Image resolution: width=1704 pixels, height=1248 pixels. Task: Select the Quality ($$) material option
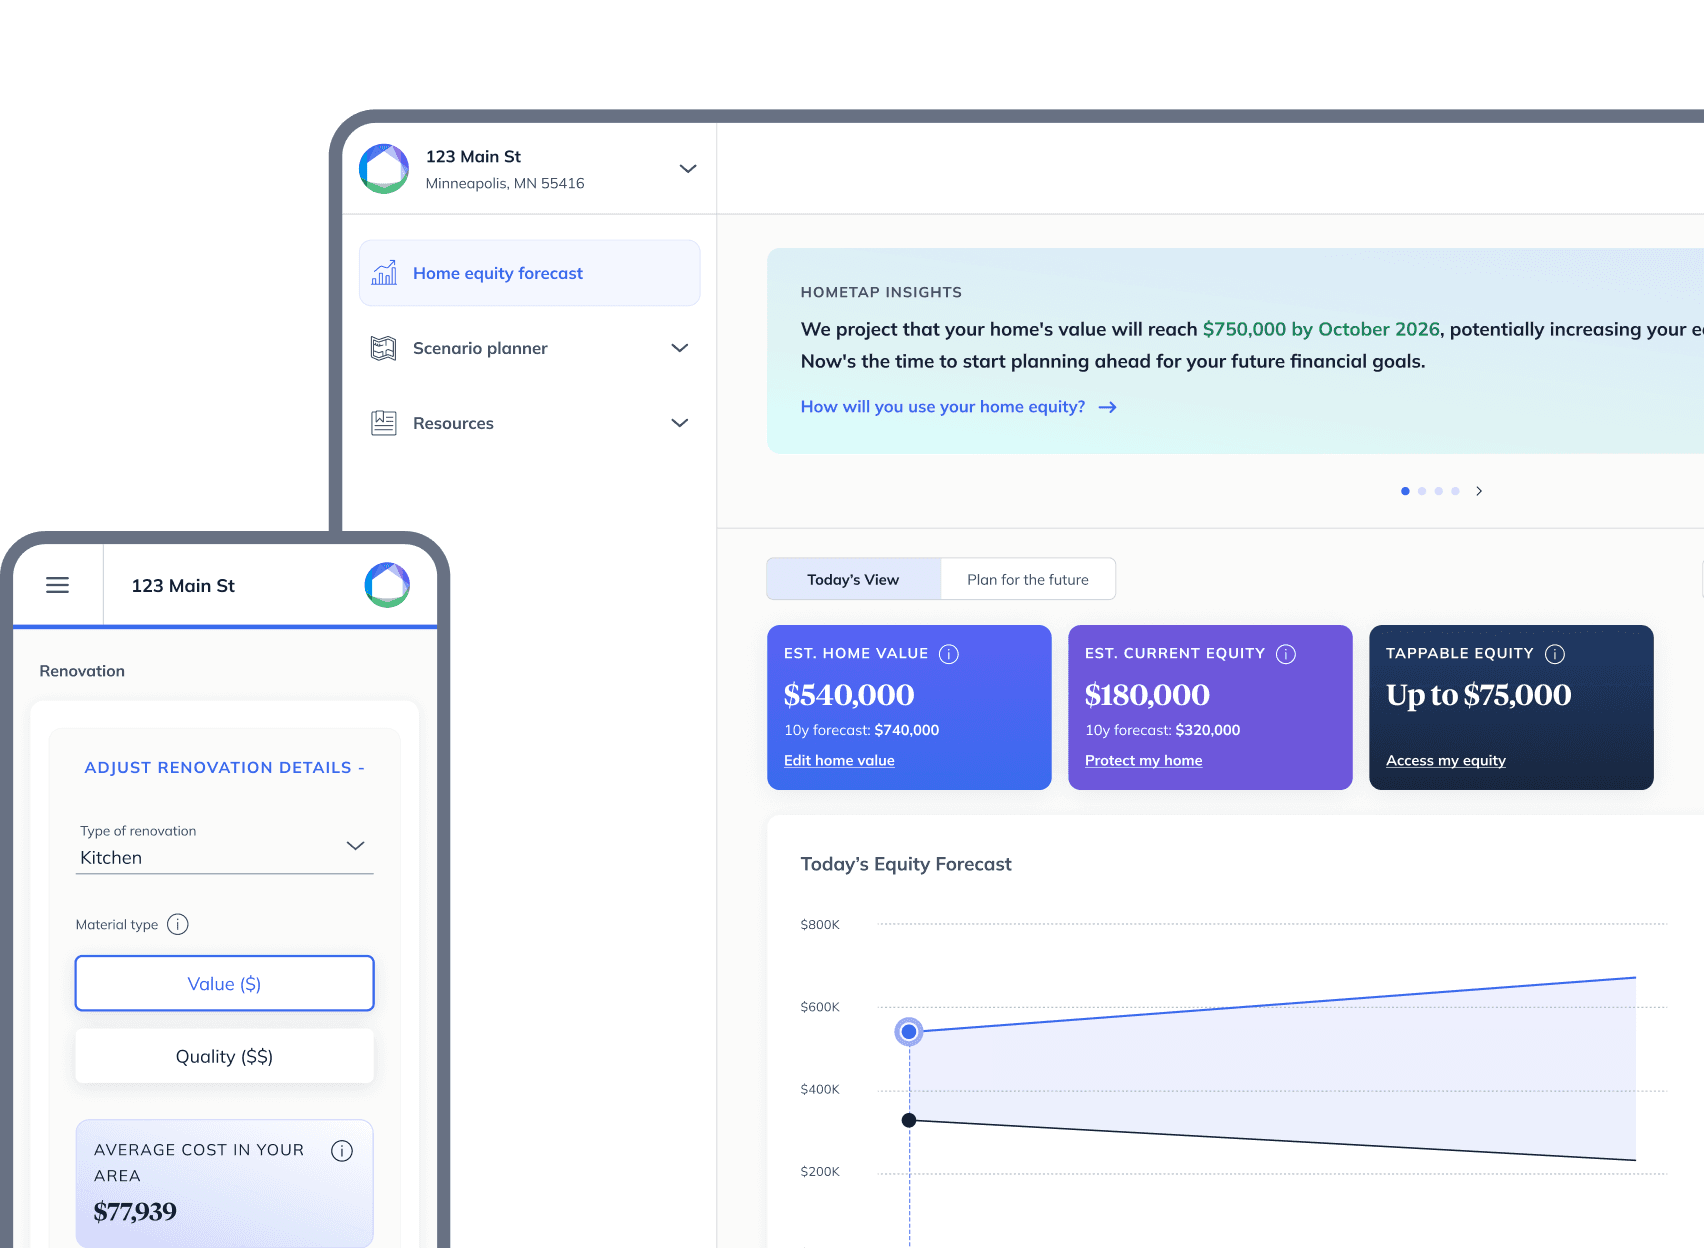pos(225,1057)
